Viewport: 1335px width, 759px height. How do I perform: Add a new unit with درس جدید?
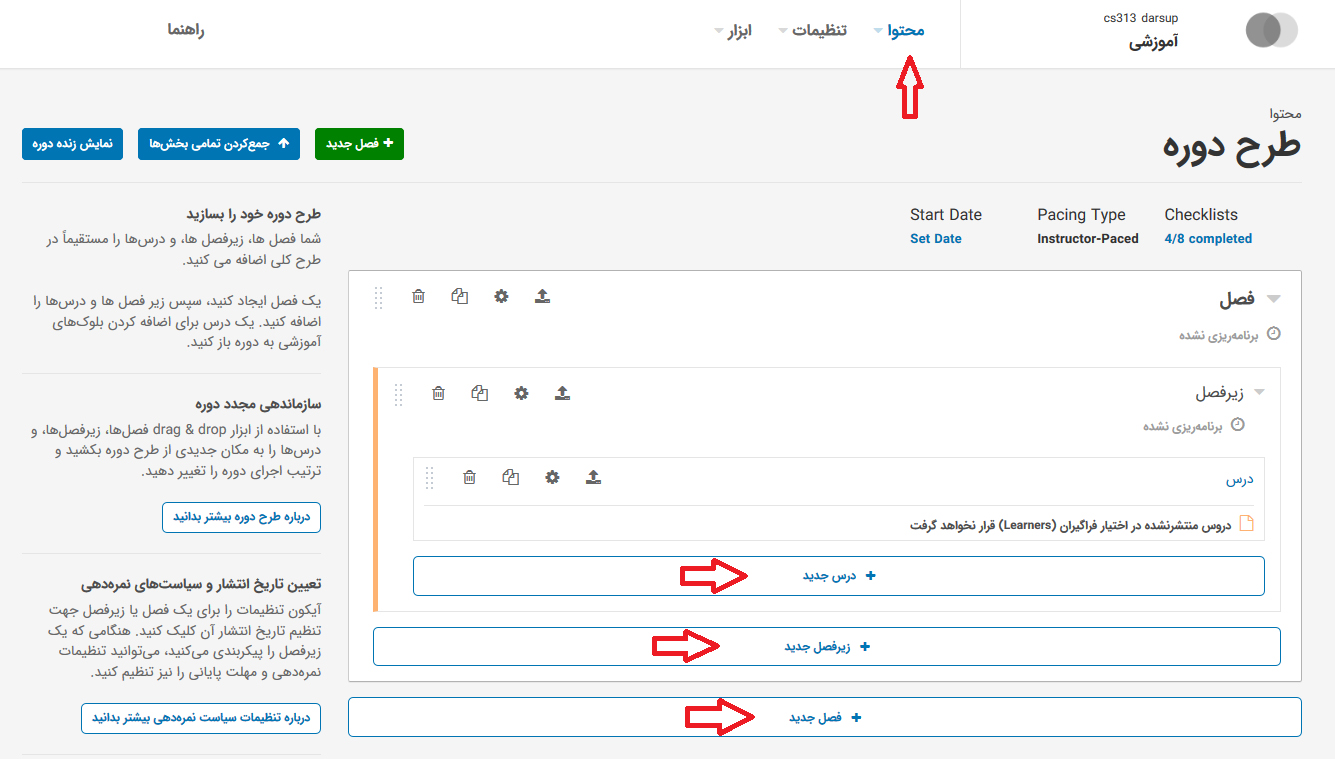tap(838, 576)
